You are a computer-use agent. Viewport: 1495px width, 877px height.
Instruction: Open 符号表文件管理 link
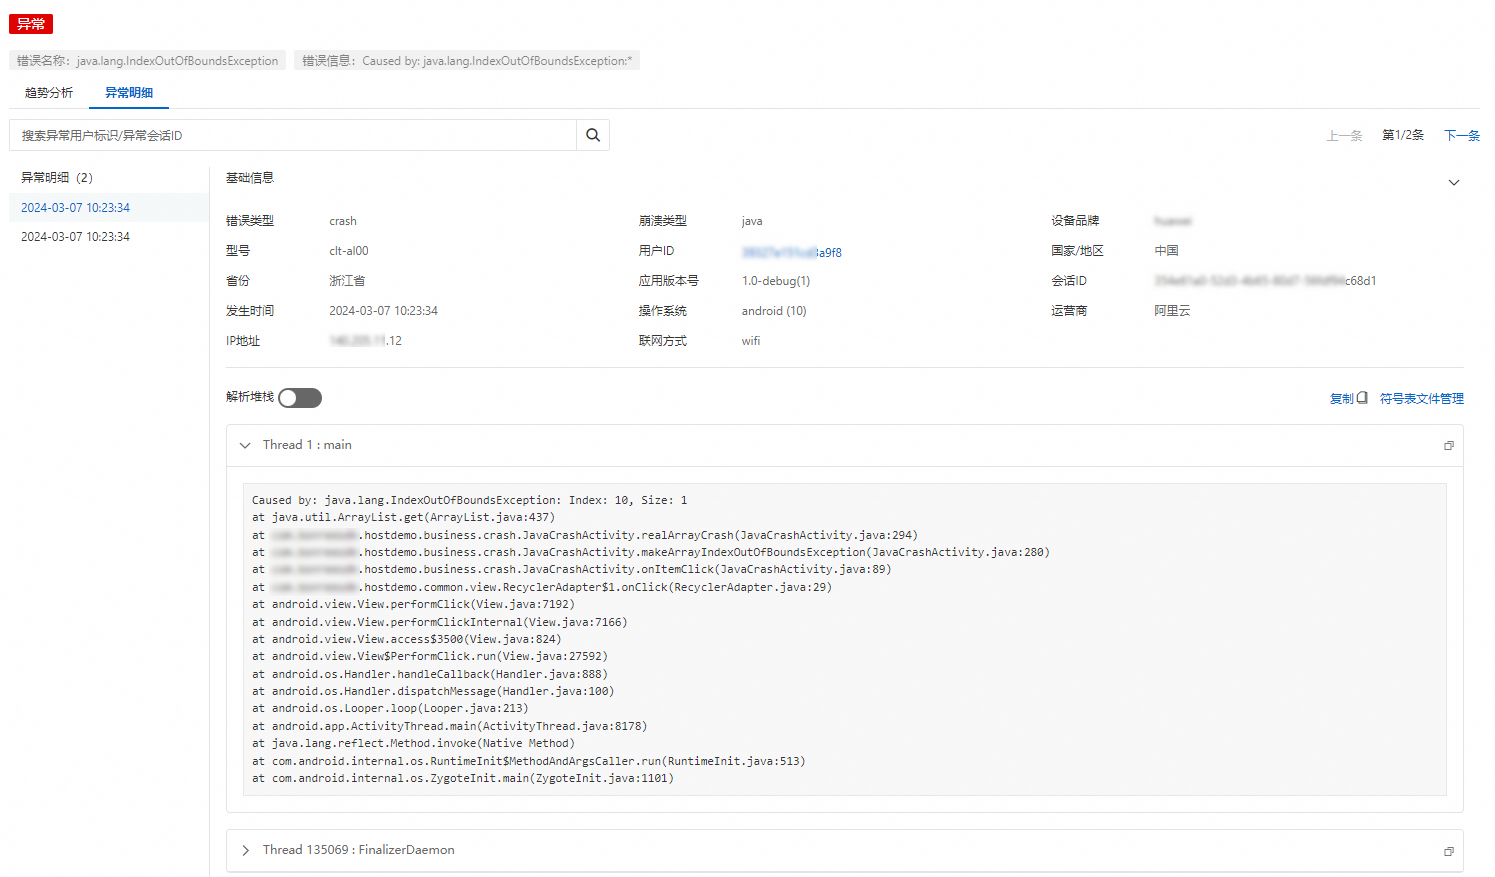point(1422,398)
